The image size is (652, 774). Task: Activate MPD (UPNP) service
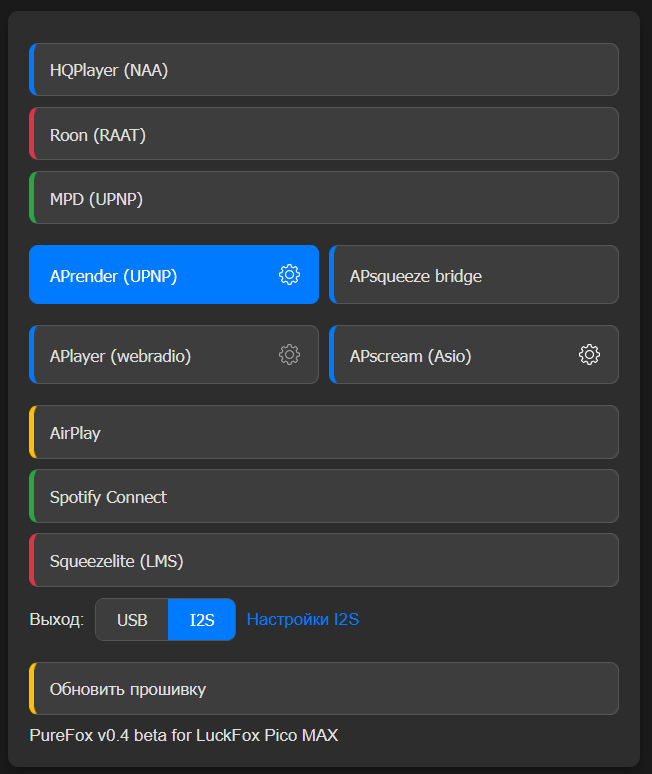pos(324,198)
